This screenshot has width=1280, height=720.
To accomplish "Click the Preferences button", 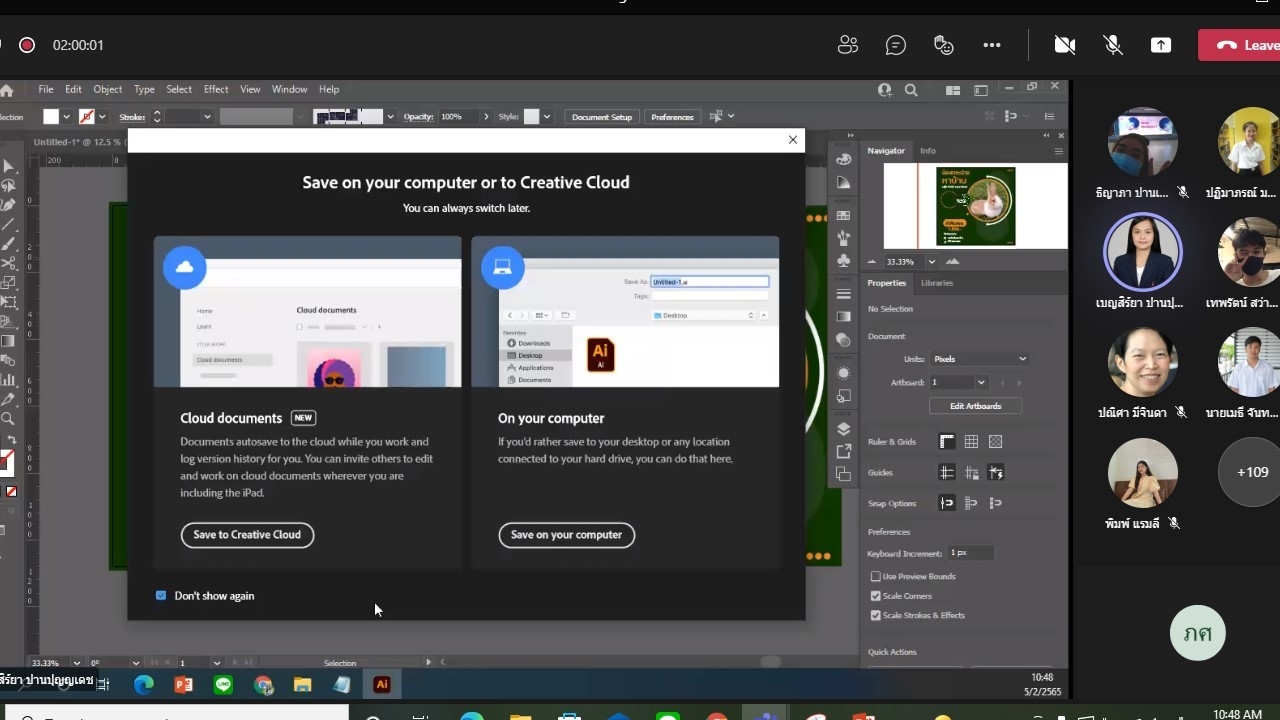I will tap(672, 117).
